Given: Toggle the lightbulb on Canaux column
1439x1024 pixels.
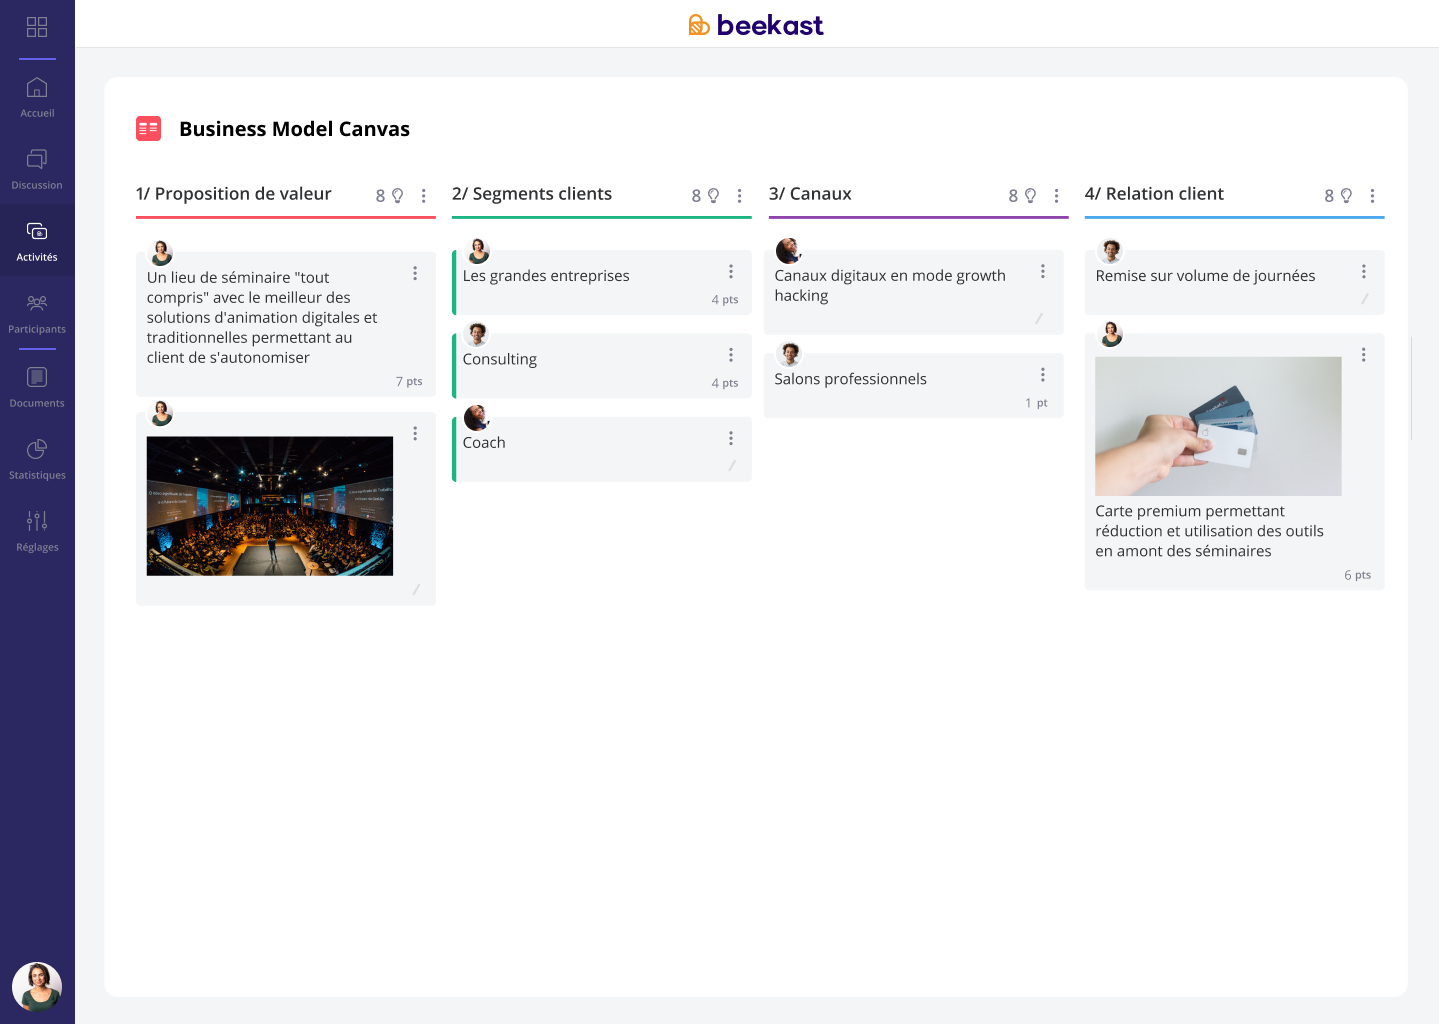Looking at the screenshot, I should [x=1031, y=195].
